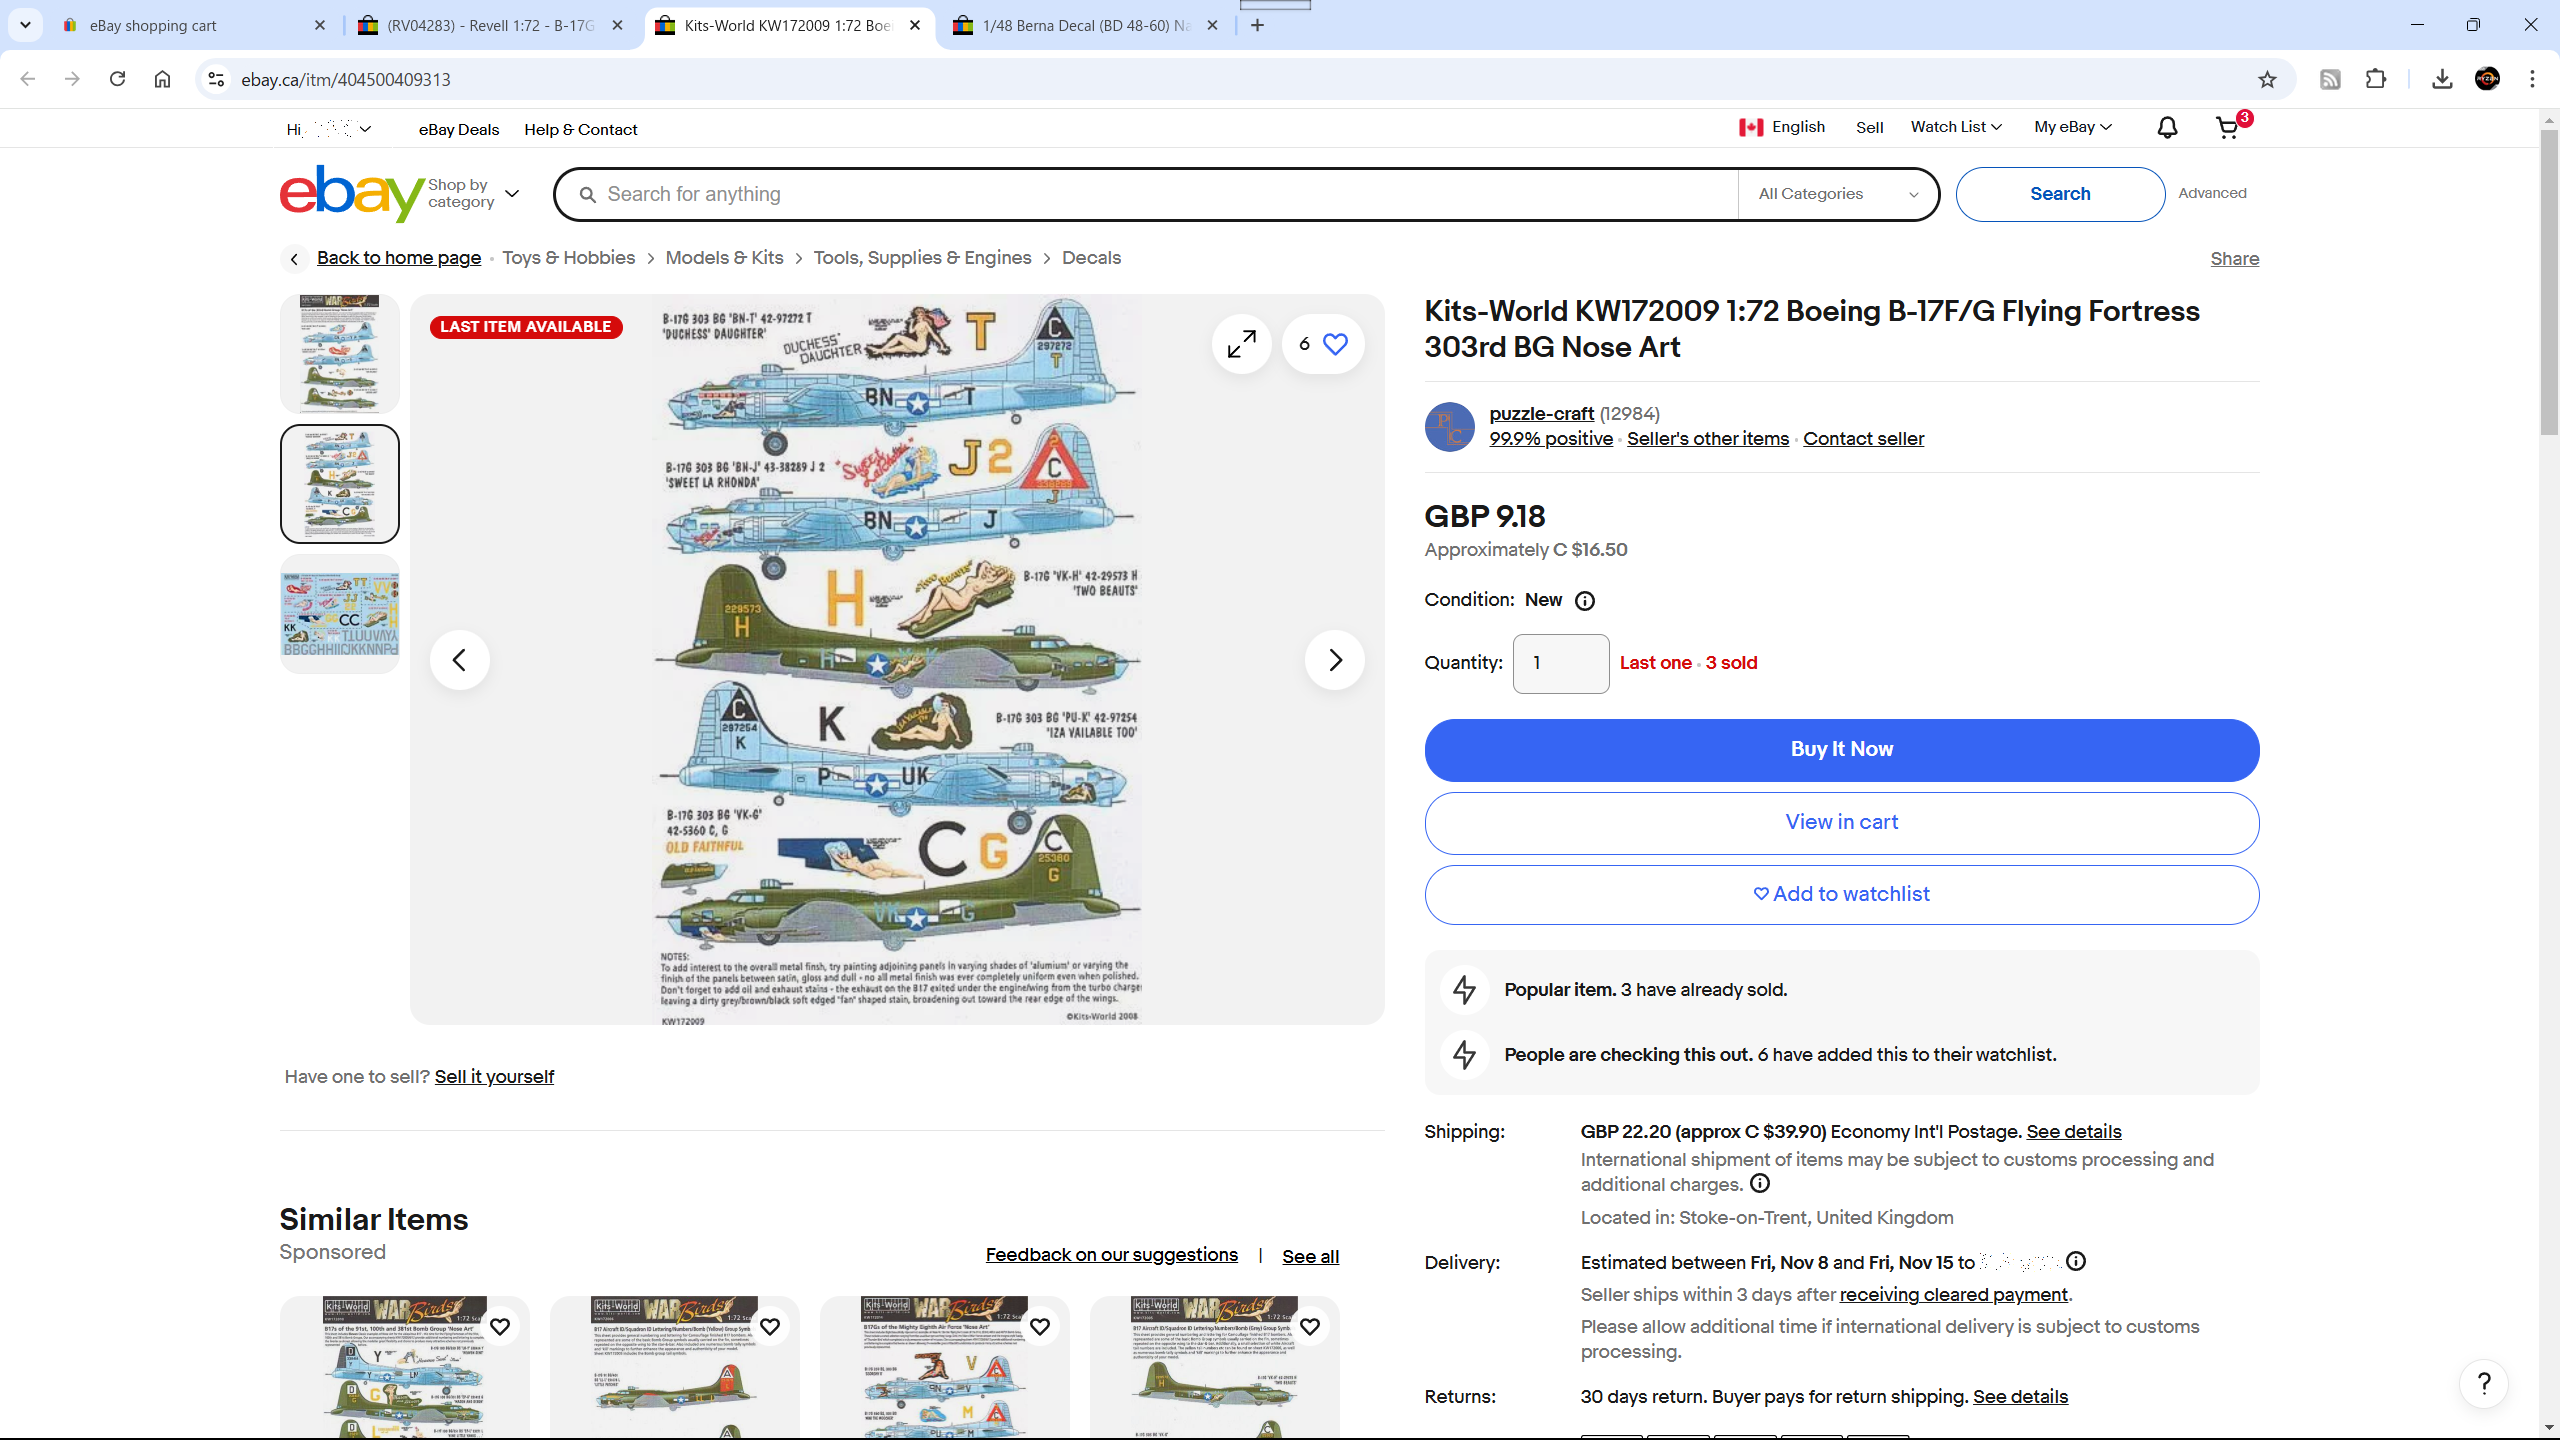Open the help question mark button
2560x1440 pixels.
[x=2484, y=1384]
